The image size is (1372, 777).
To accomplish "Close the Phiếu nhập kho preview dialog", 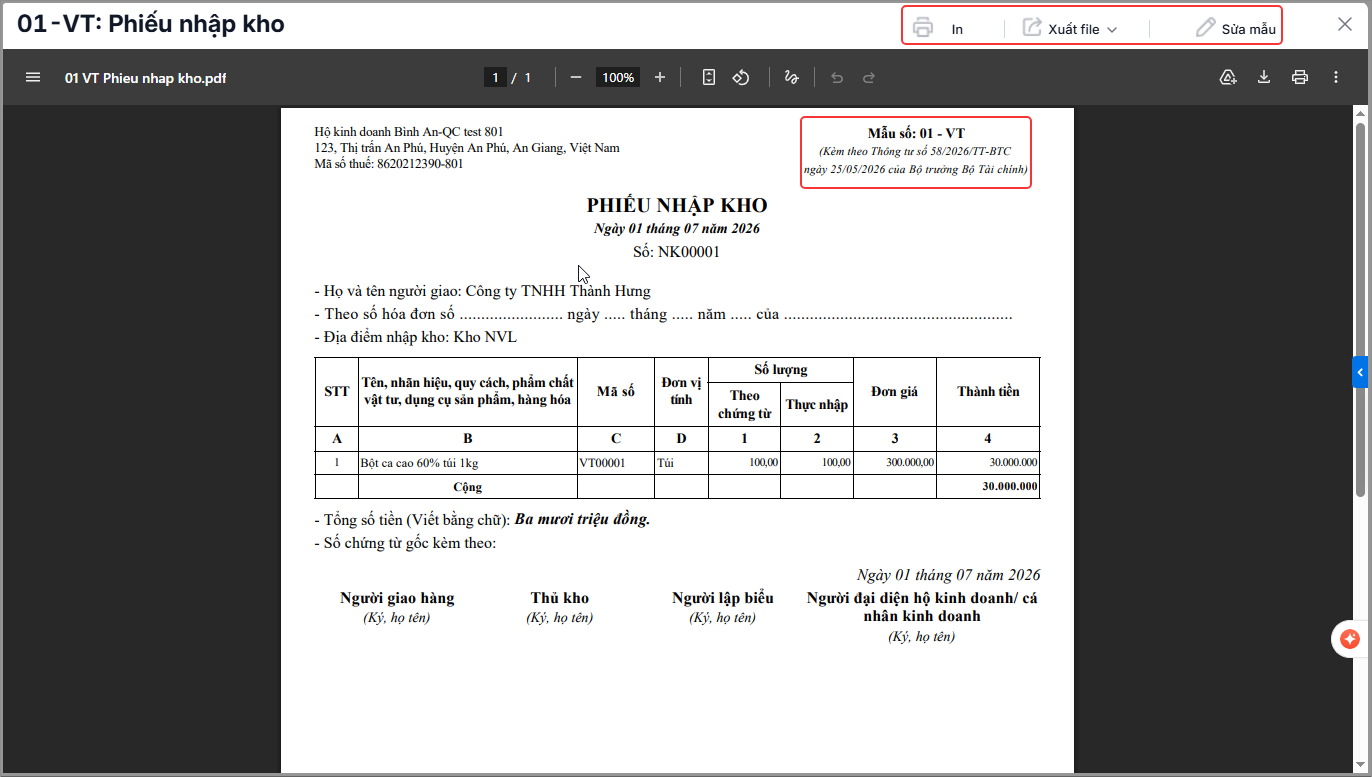I will (x=1346, y=26).
